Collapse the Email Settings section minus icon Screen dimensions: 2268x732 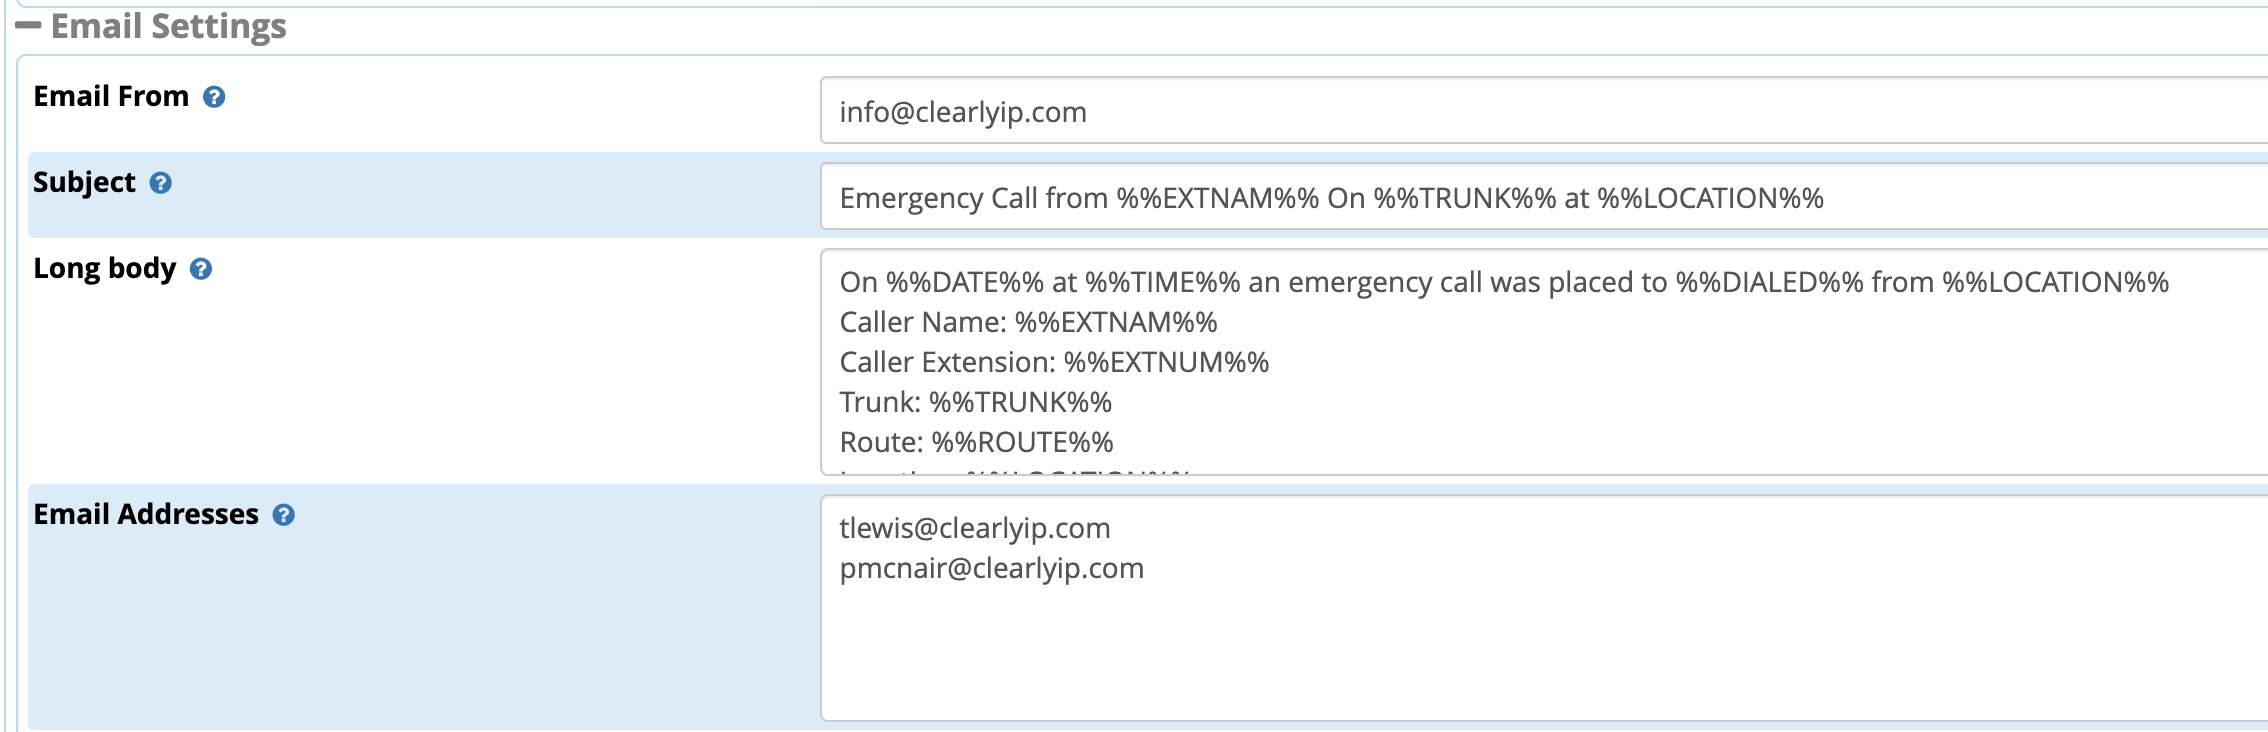[x=28, y=26]
